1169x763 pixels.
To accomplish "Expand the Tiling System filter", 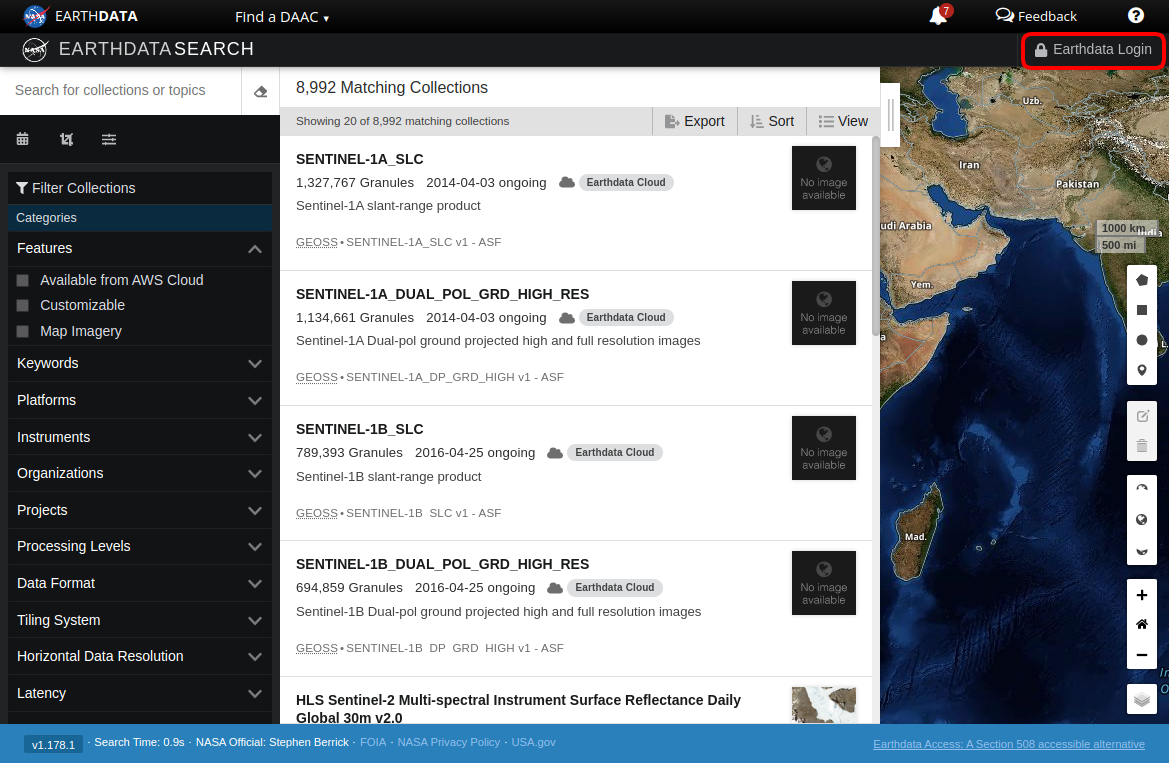I will pyautogui.click(x=140, y=620).
